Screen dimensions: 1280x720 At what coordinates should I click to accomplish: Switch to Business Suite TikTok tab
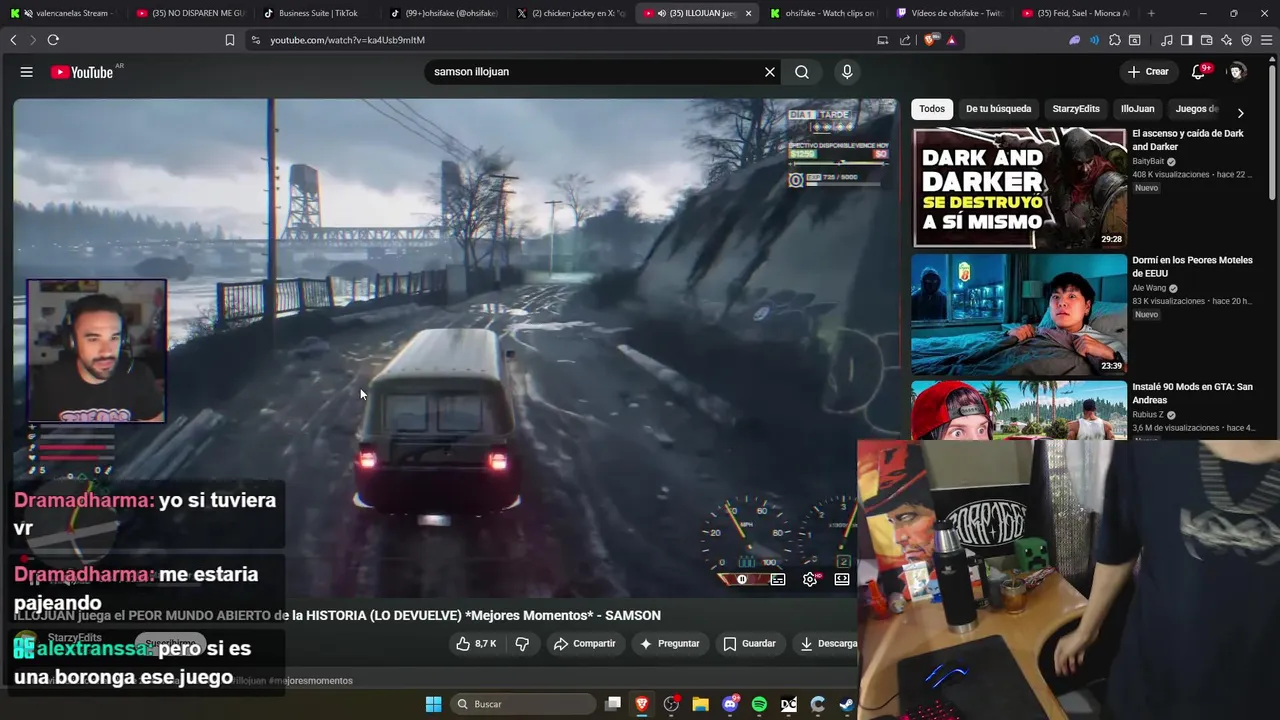(316, 13)
